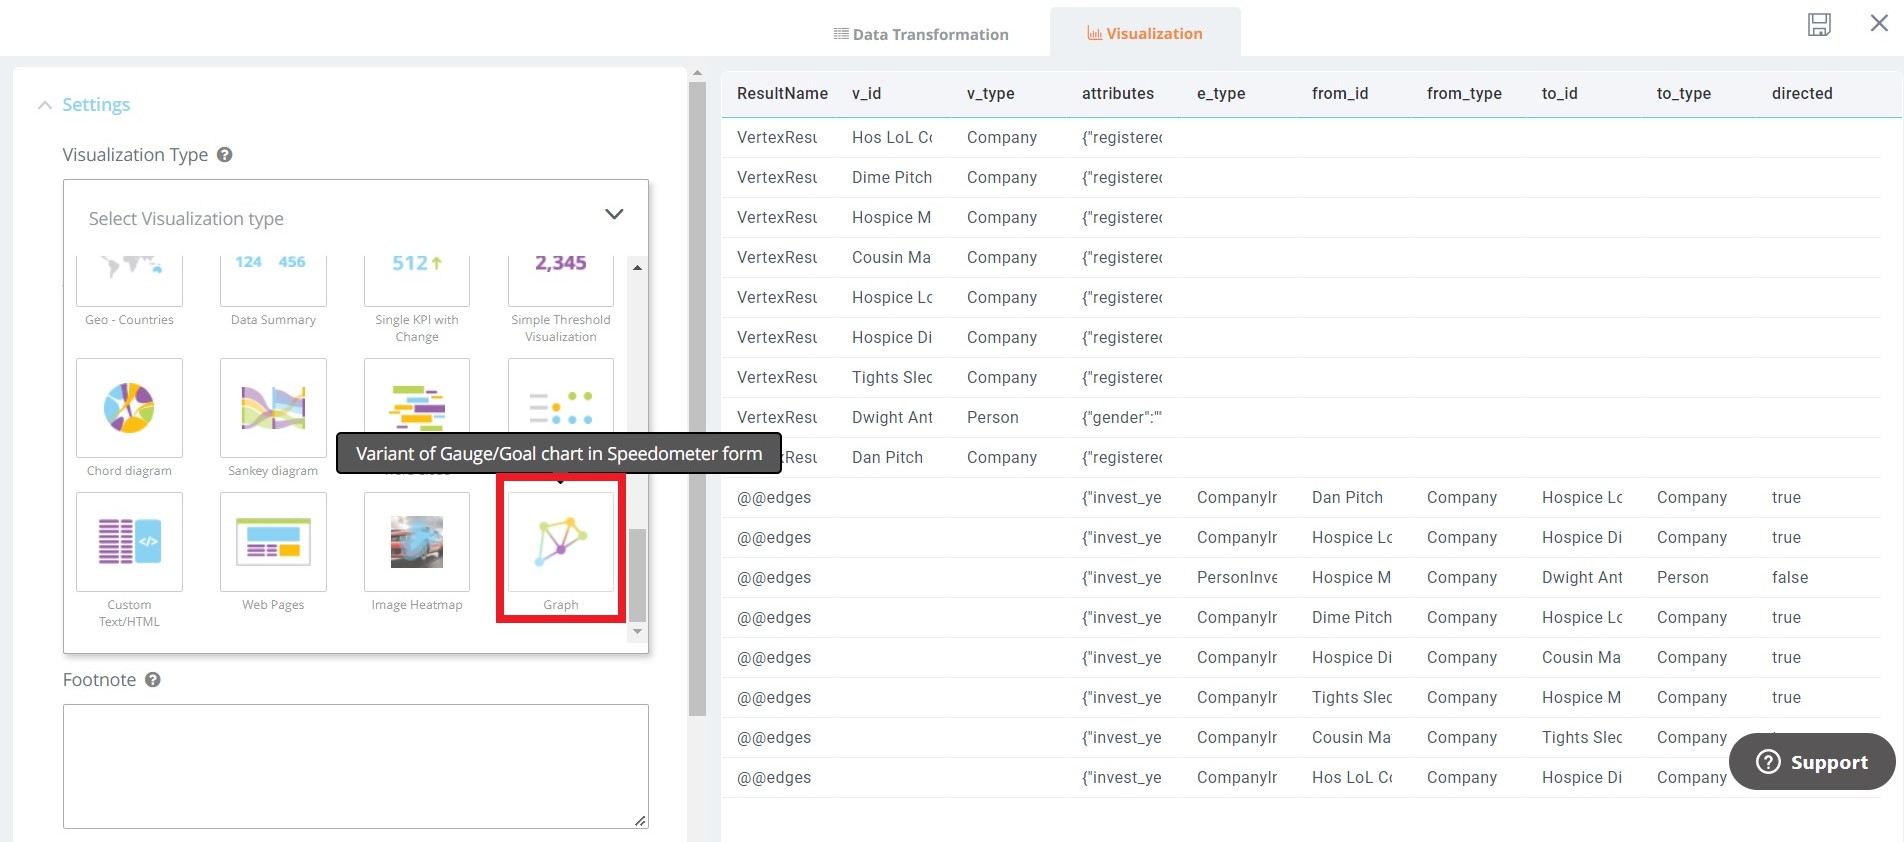Open the Select Visualization type dropdown
This screenshot has height=842, width=1904.
pos(355,217)
